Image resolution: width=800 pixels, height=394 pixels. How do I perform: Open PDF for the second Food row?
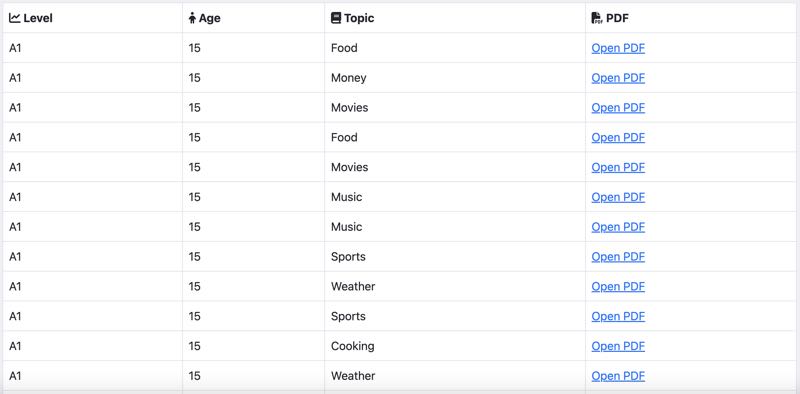tap(618, 137)
